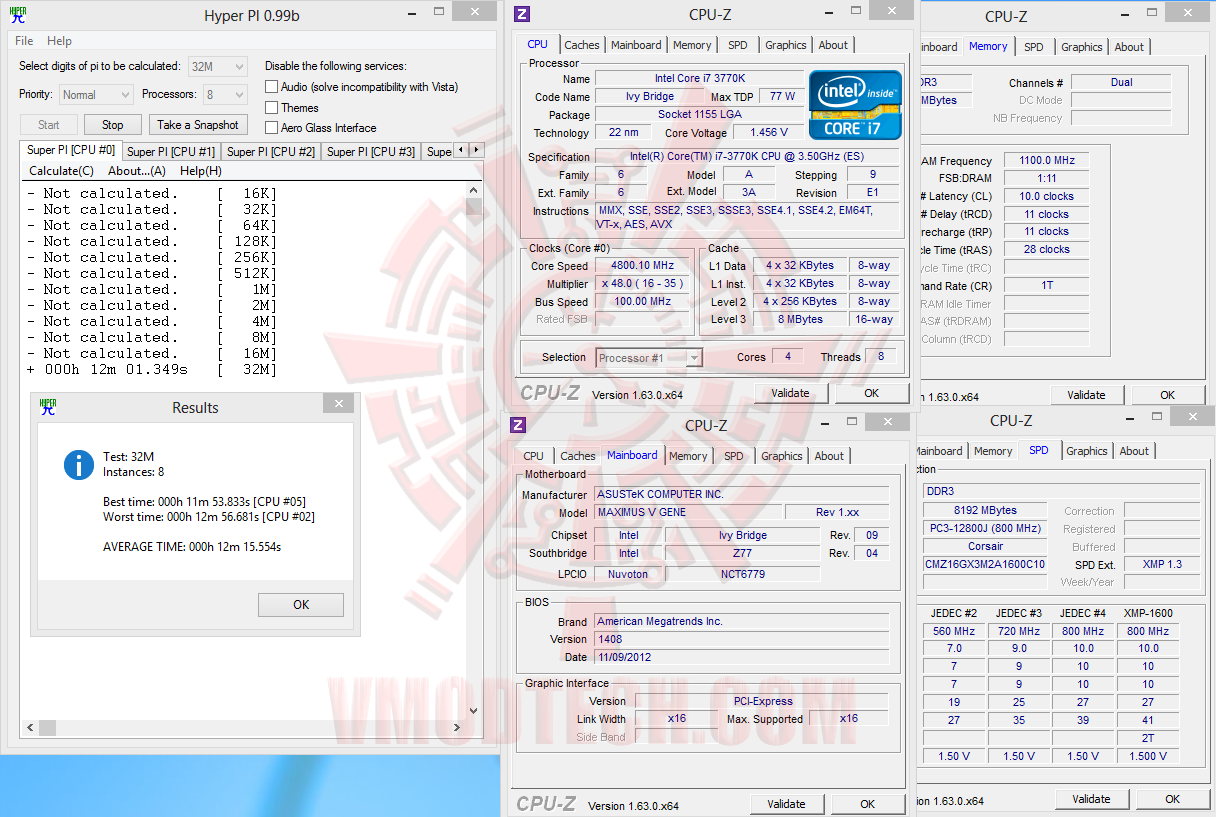The height and width of the screenshot is (817, 1216).
Task: Click the Take a Snapshot button
Action: 198,125
